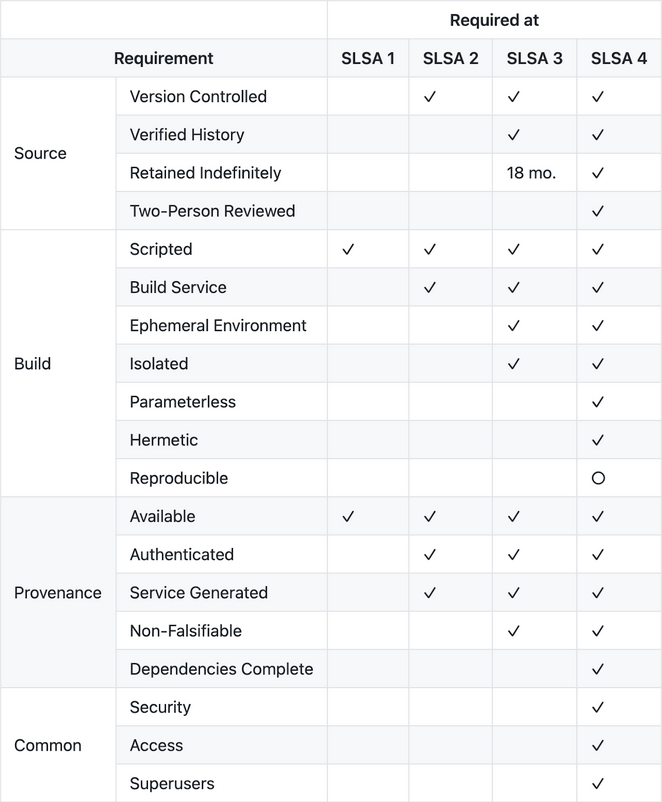Click the "Required at" header cell

pos(494,20)
